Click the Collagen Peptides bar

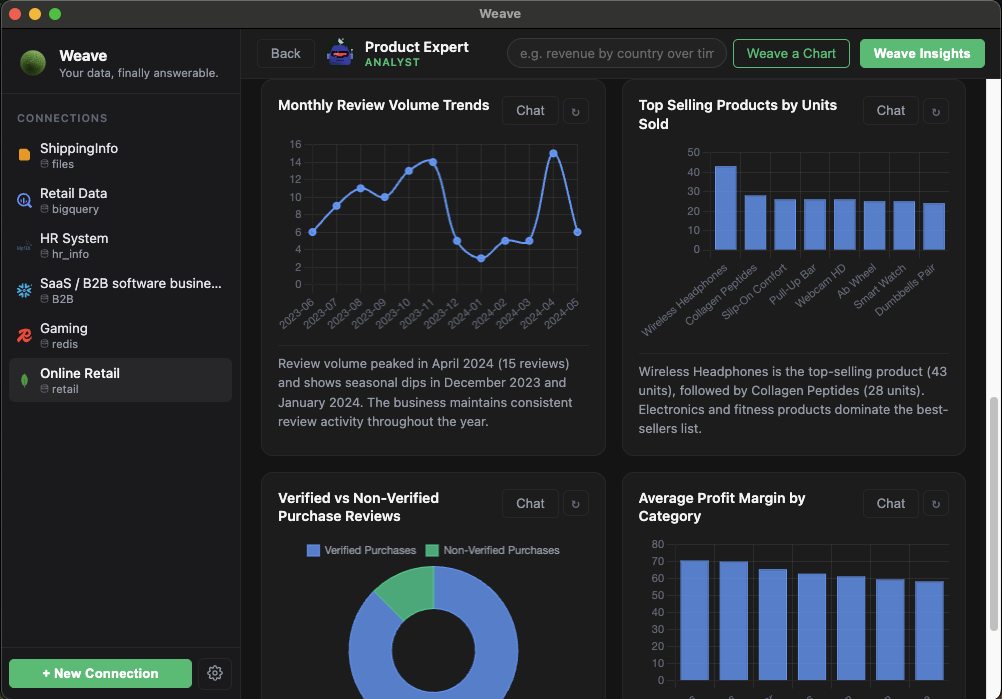pyautogui.click(x=755, y=222)
